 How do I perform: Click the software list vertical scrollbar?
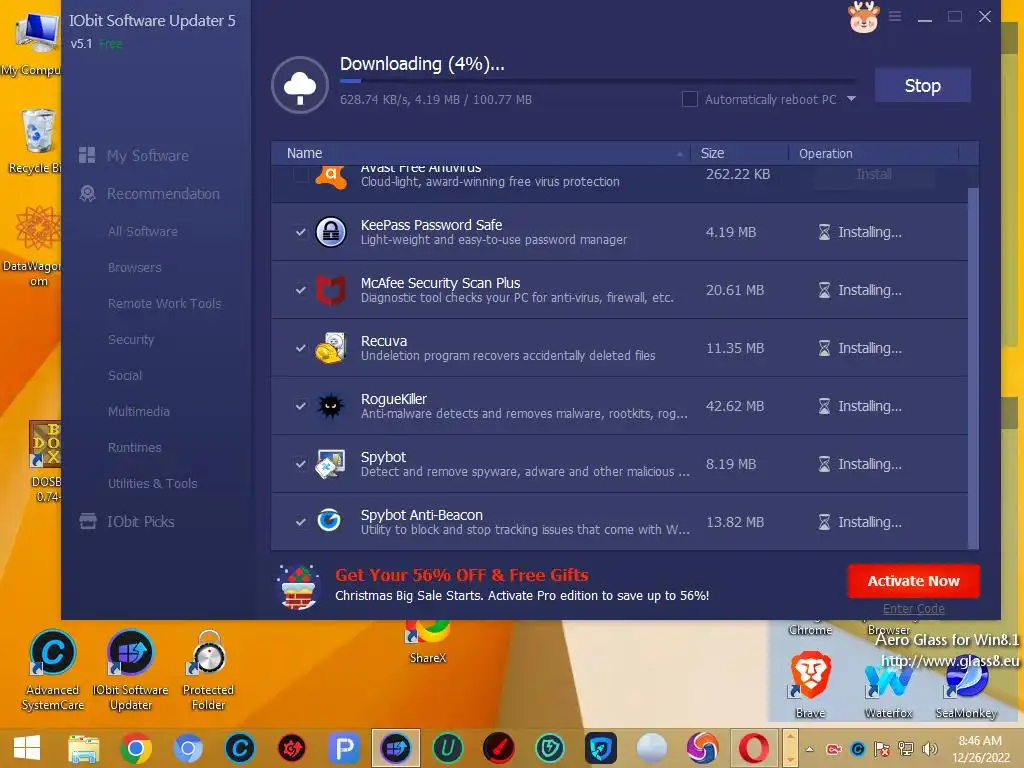pyautogui.click(x=973, y=369)
